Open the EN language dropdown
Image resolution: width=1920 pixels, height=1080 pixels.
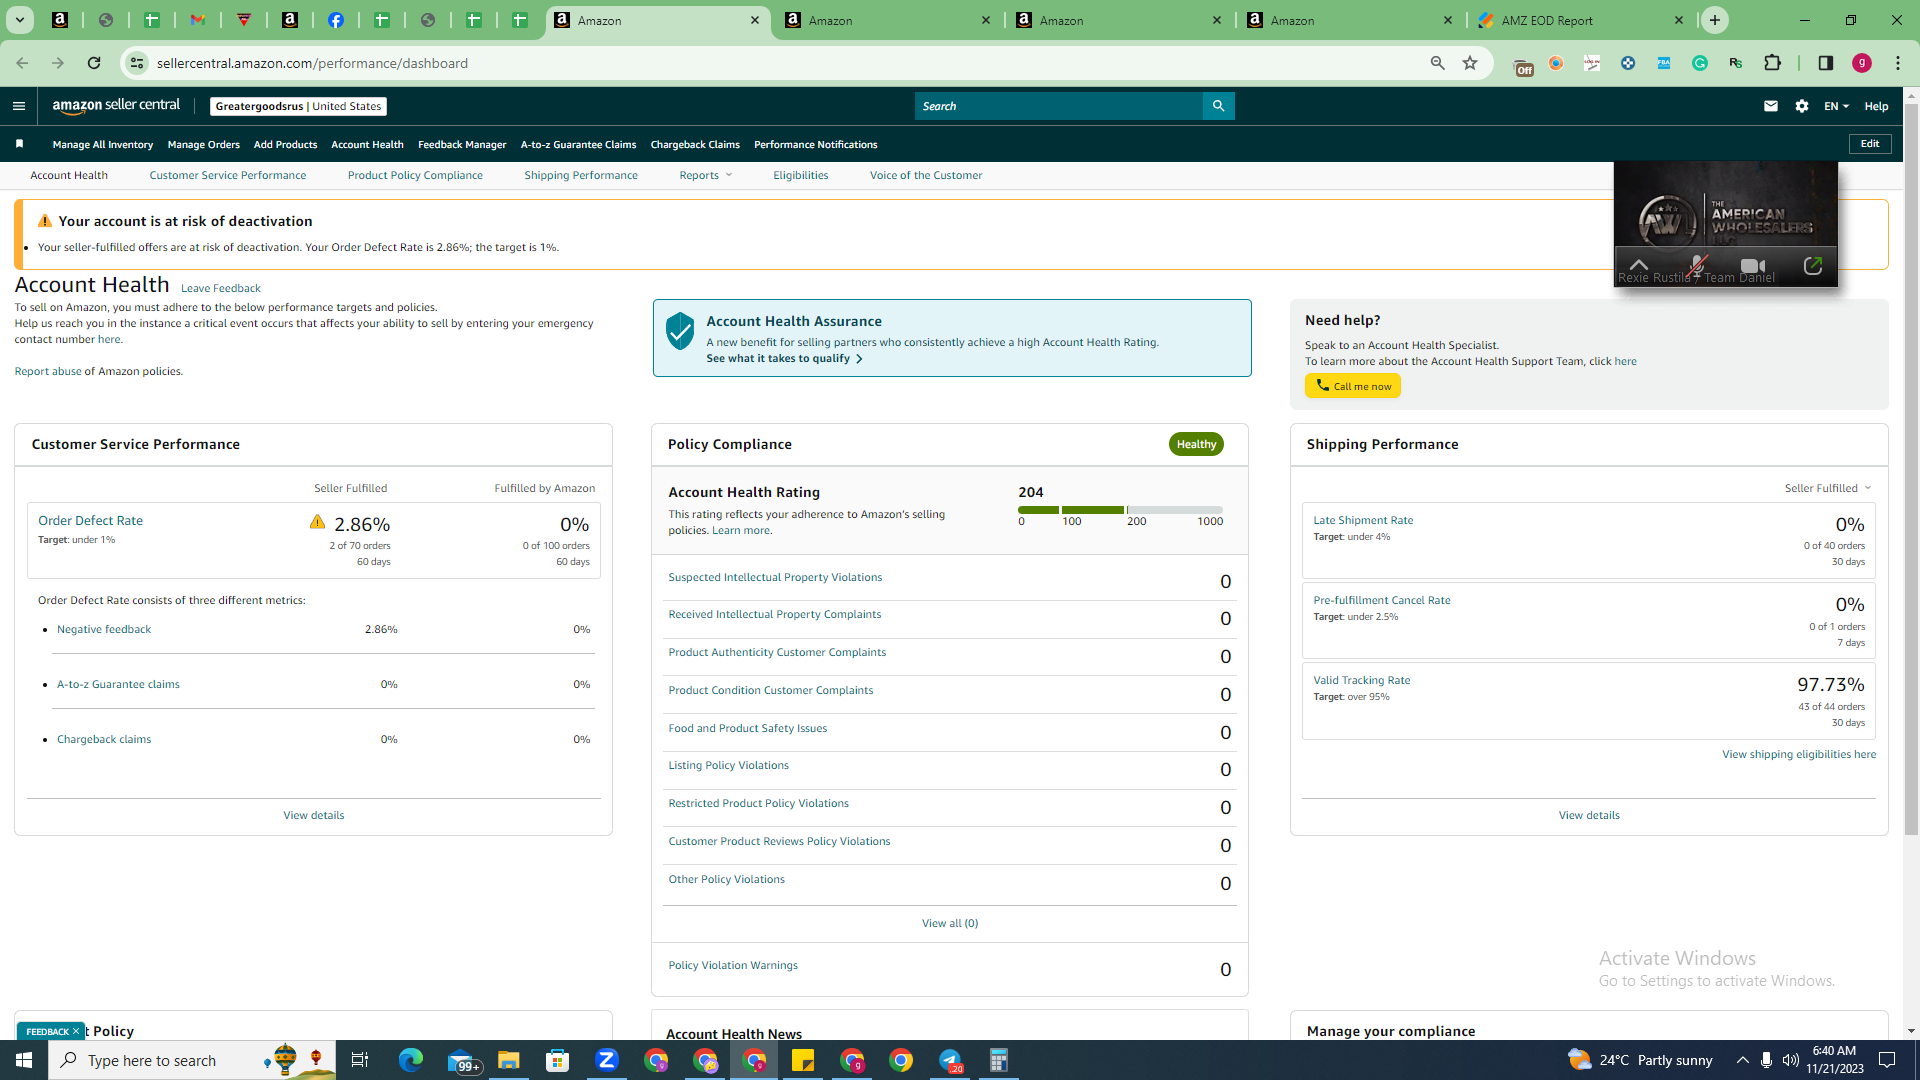point(1836,106)
